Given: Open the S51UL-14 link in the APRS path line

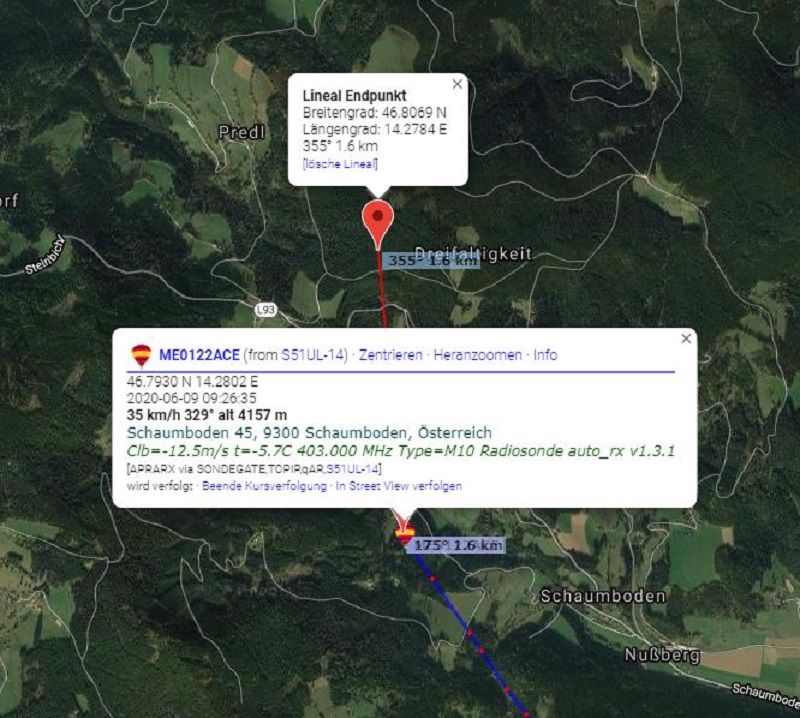Looking at the screenshot, I should pyautogui.click(x=353, y=469).
